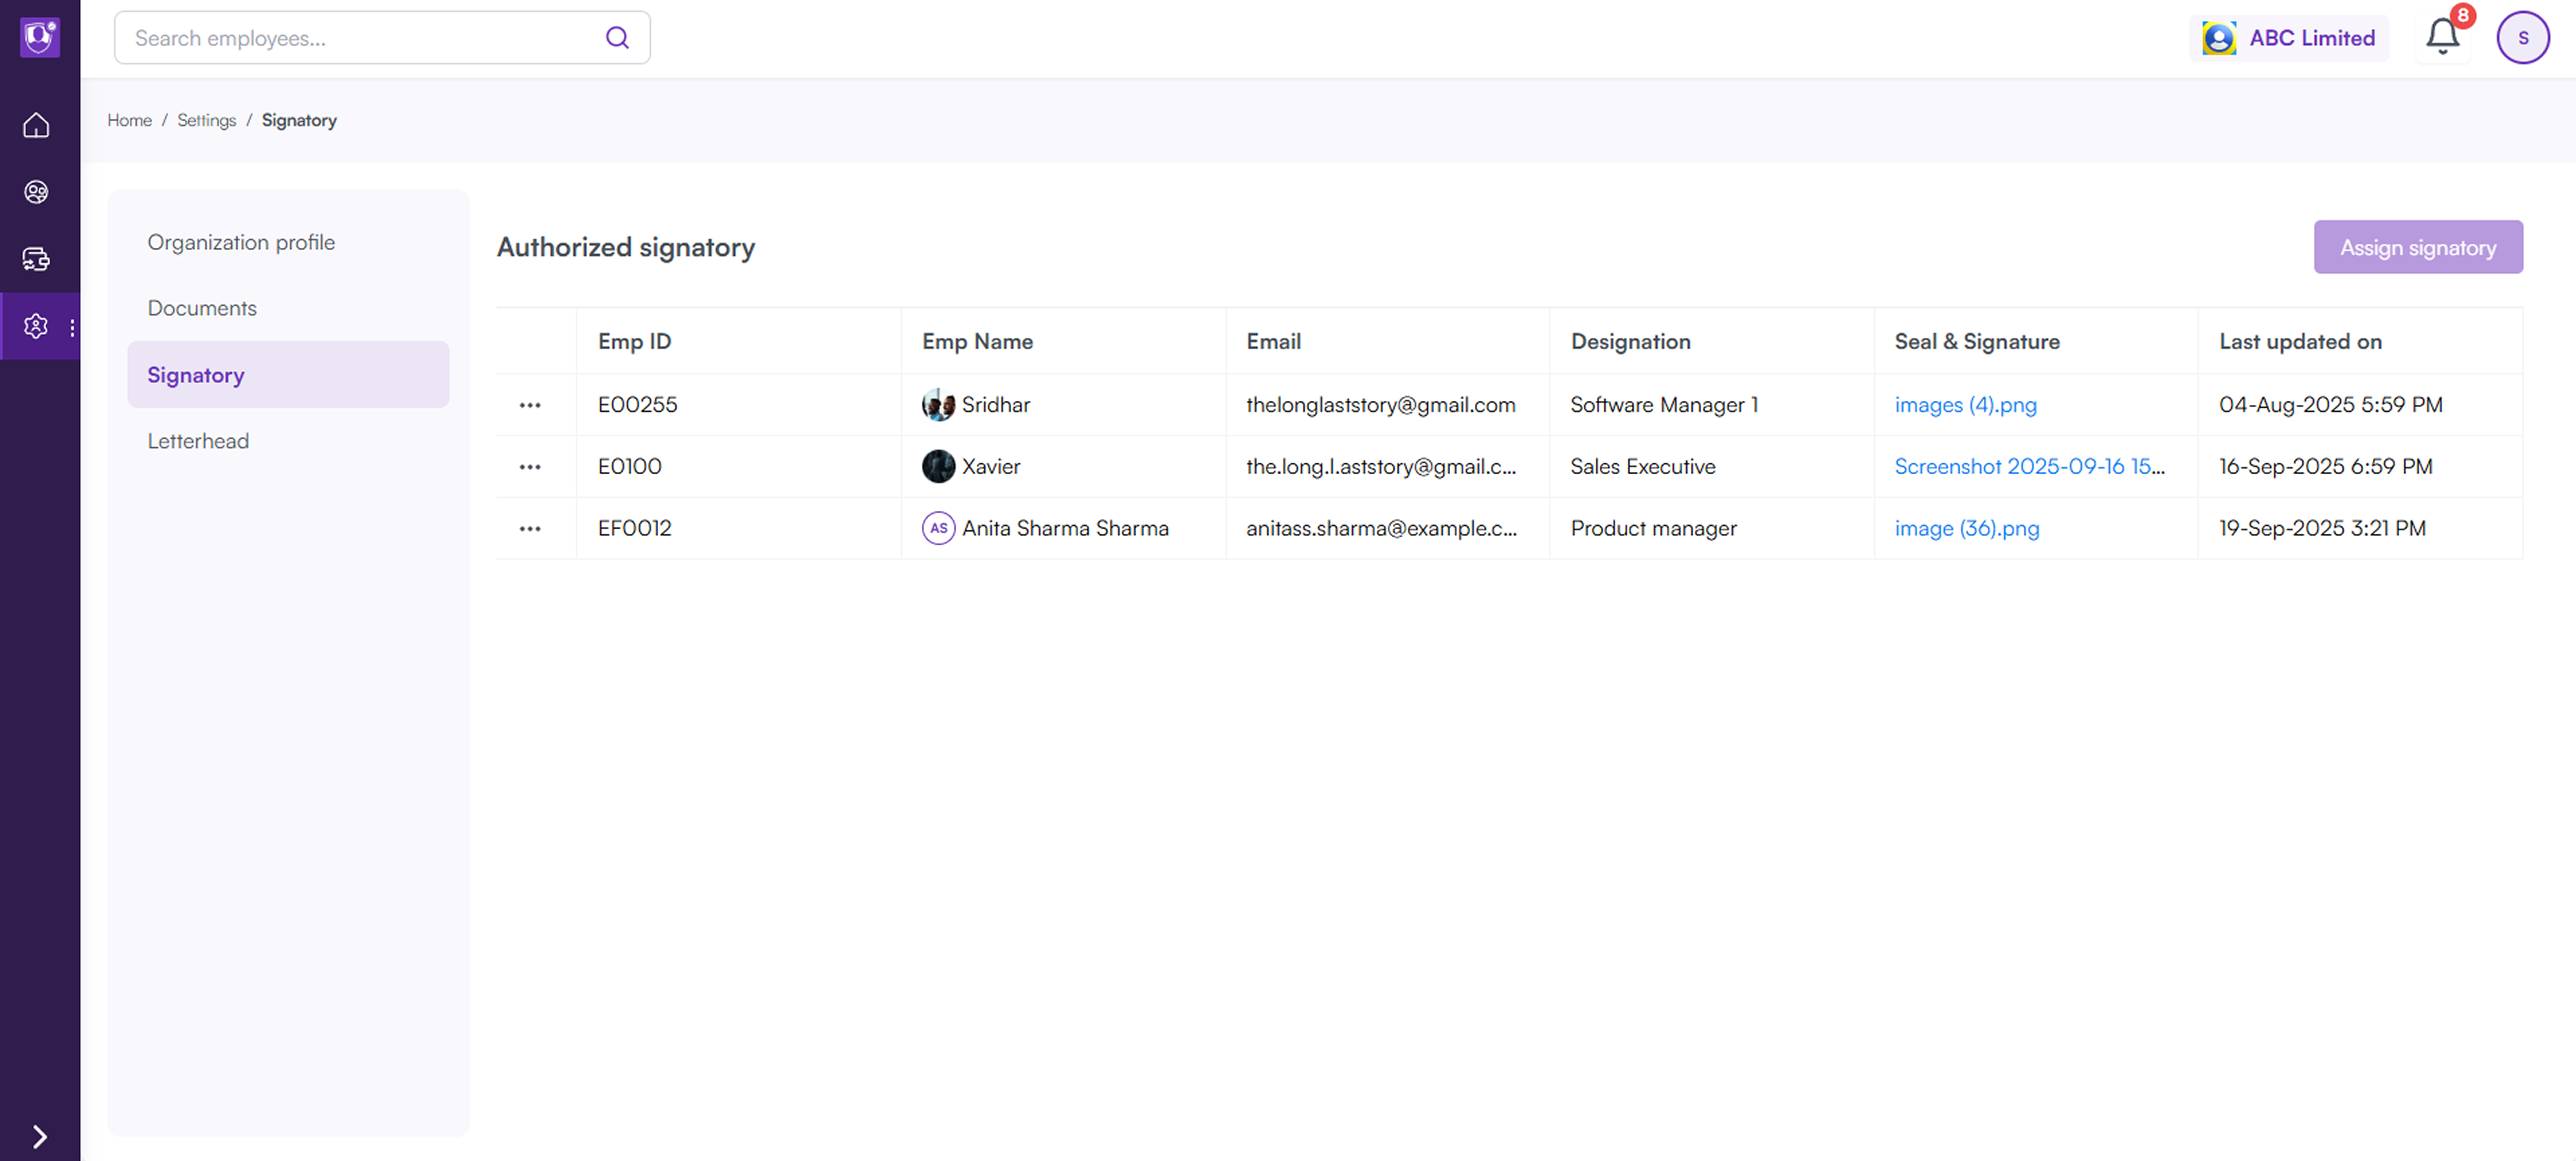Image resolution: width=2576 pixels, height=1161 pixels.
Task: Open the notifications bell with 8 alerts
Action: [x=2442, y=37]
